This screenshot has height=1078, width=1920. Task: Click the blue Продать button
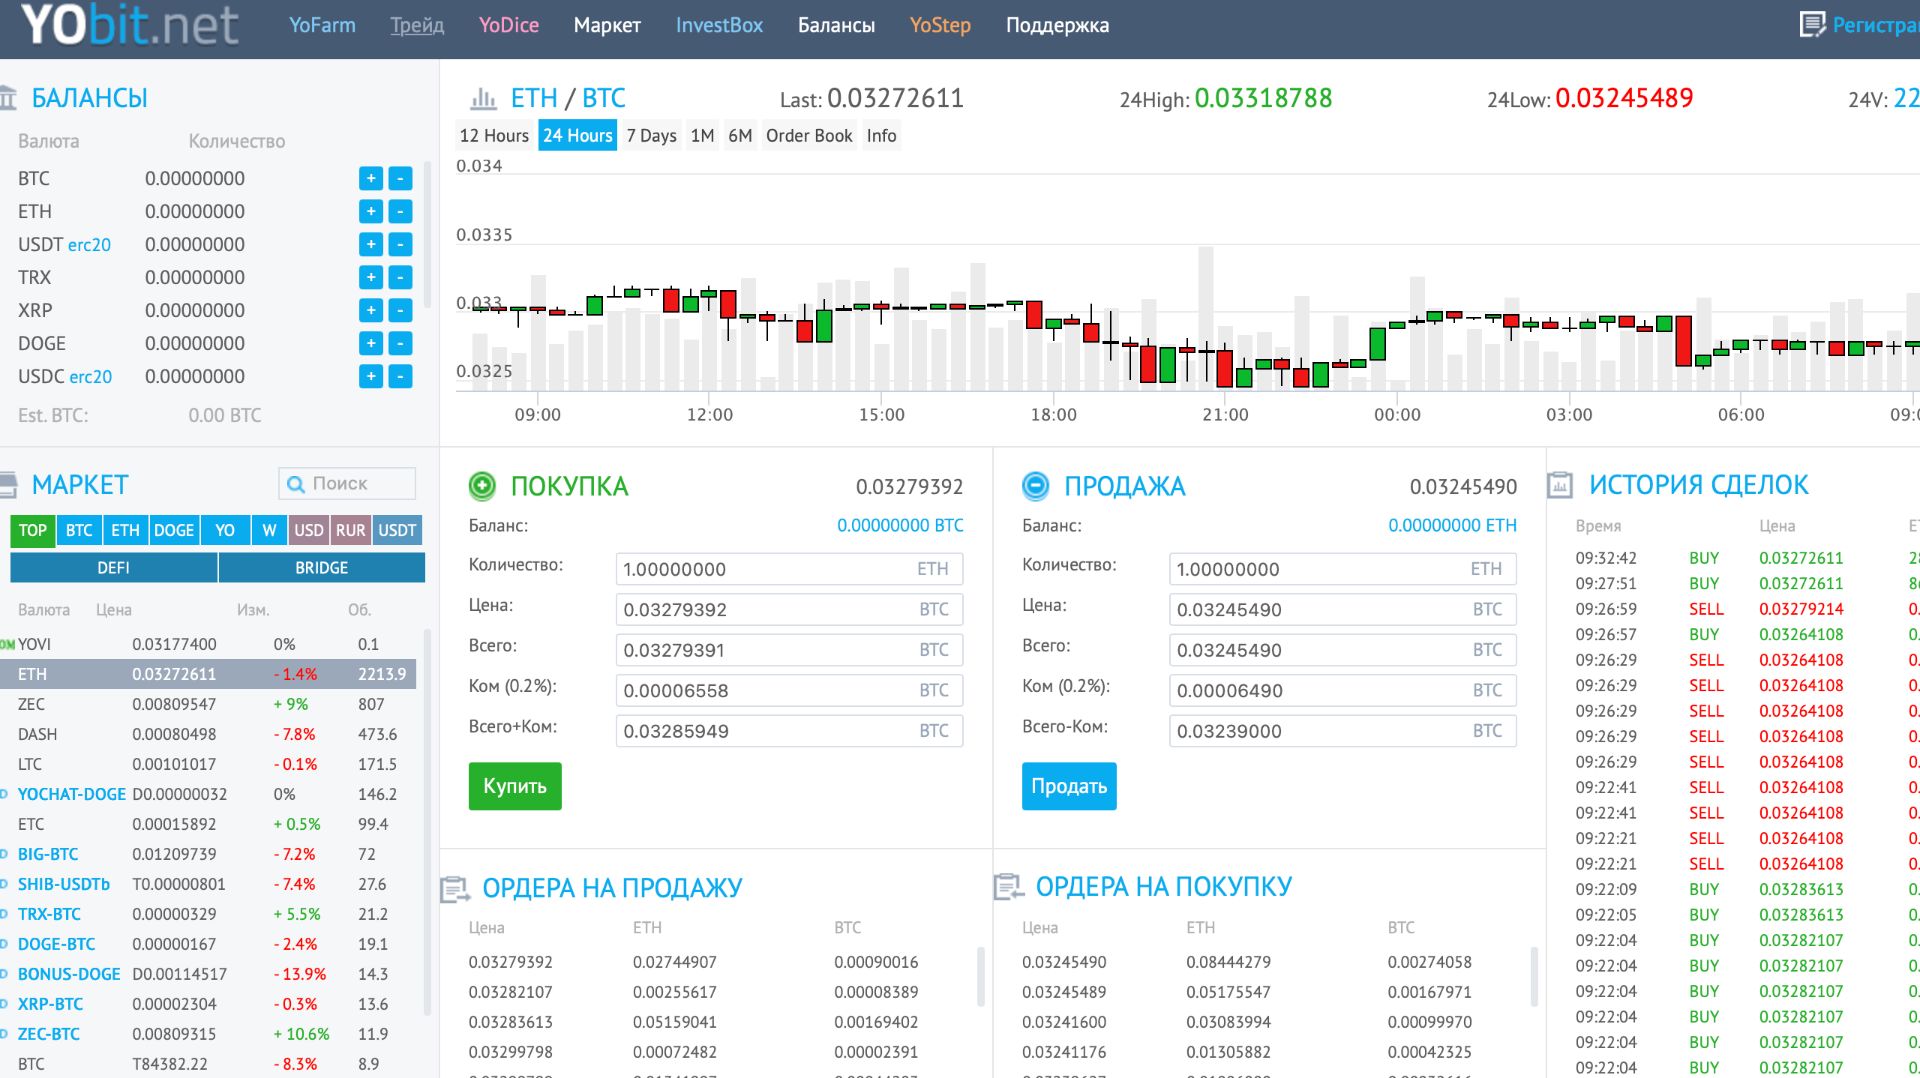[1069, 786]
